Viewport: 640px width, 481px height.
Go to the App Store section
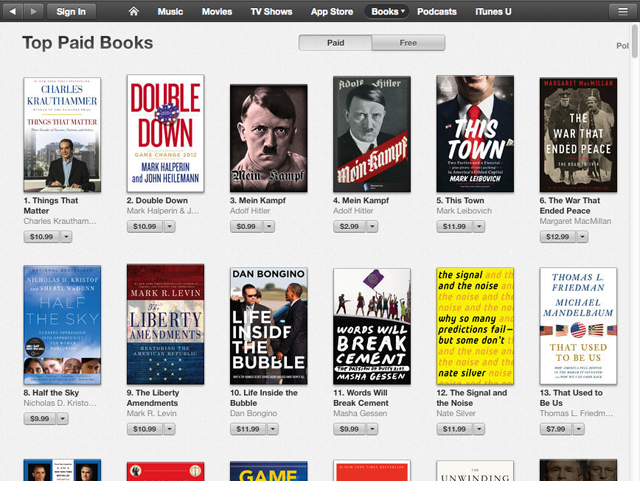332,11
